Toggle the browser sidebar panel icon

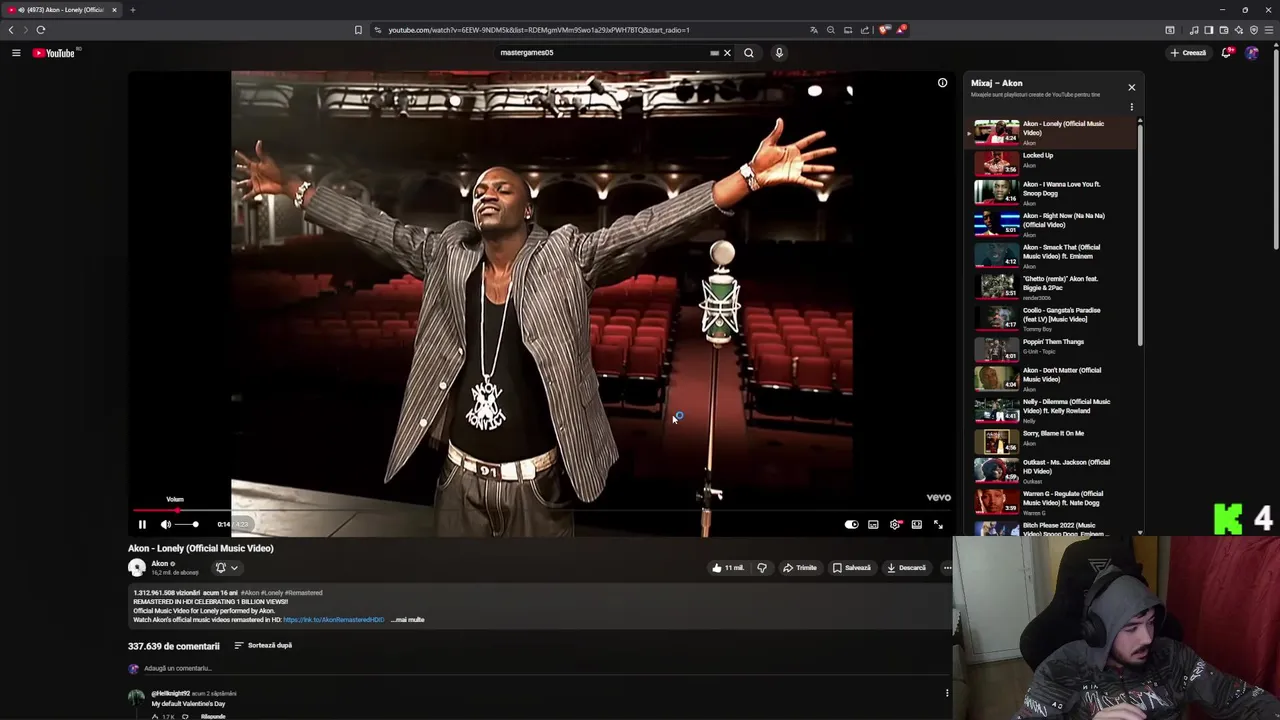pyautogui.click(x=1208, y=30)
